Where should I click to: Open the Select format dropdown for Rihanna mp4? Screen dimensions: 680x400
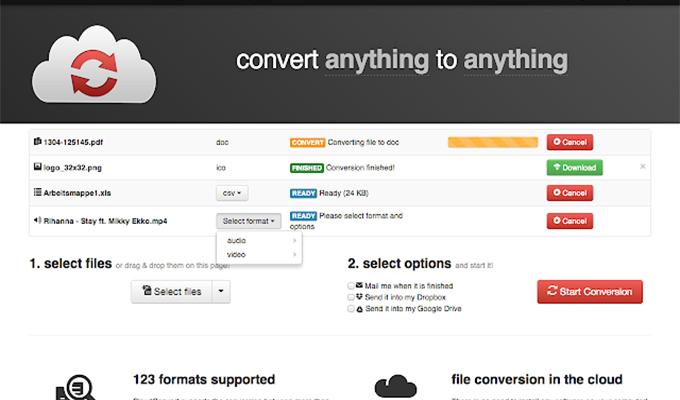point(248,221)
